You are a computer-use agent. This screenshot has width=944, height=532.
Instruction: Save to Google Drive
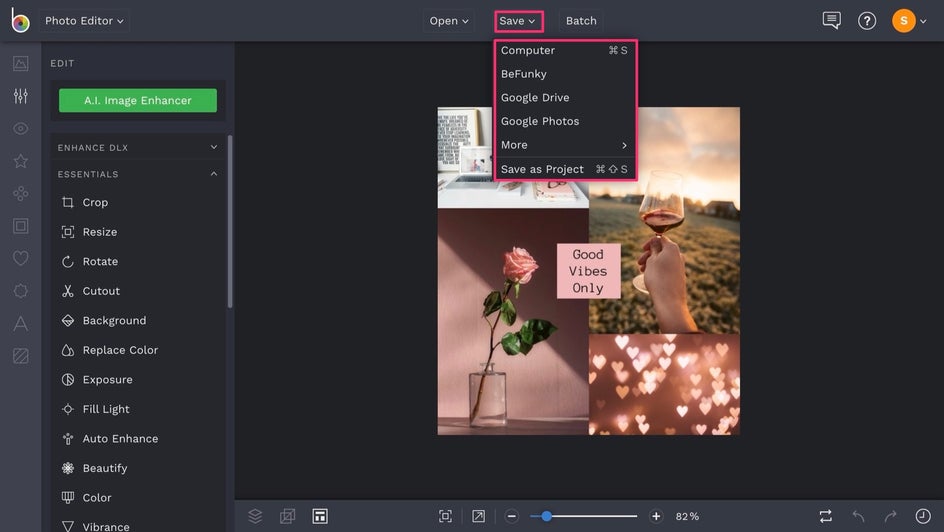[564, 97]
